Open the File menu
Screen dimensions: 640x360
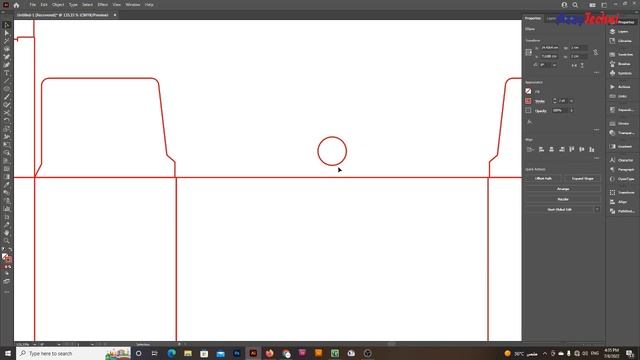click(32, 4)
